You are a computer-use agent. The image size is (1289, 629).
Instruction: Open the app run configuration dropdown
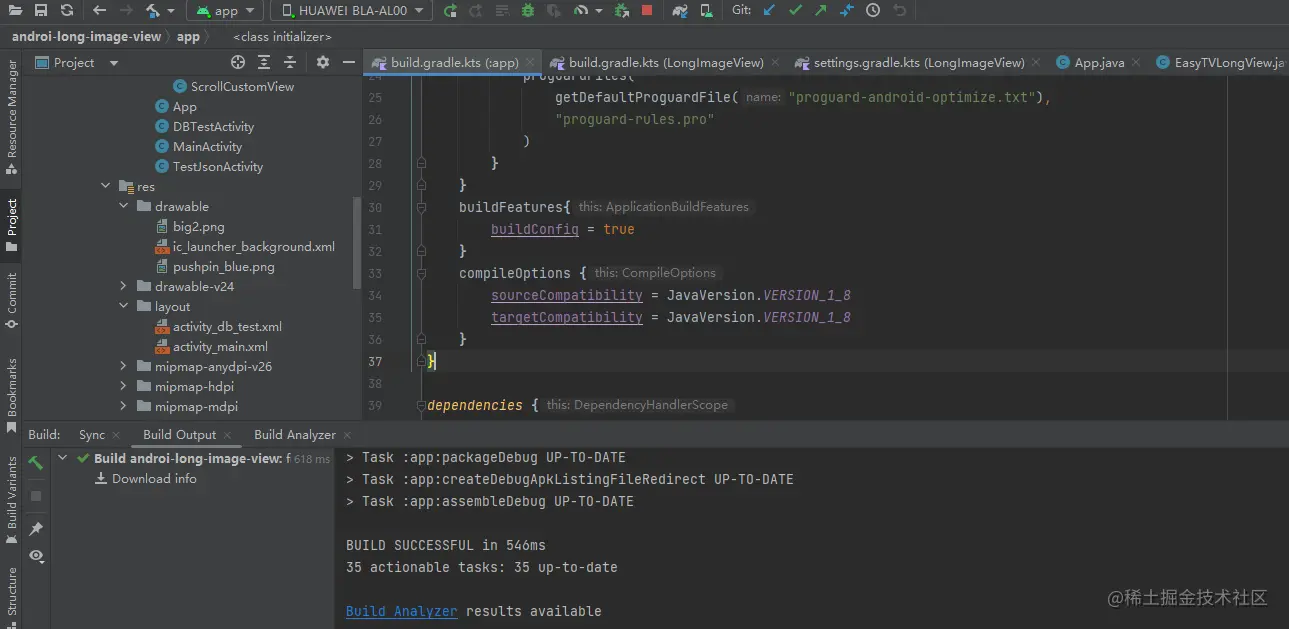coord(226,10)
